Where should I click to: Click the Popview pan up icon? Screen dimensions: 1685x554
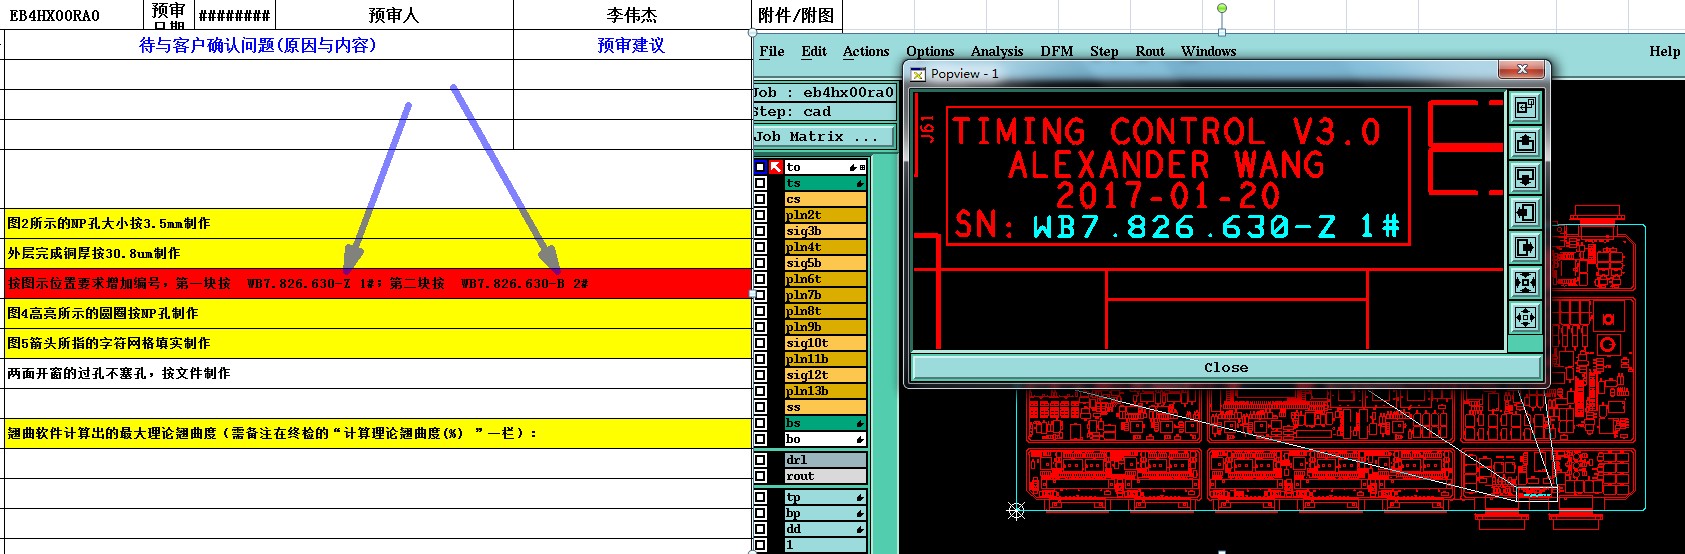point(1525,142)
